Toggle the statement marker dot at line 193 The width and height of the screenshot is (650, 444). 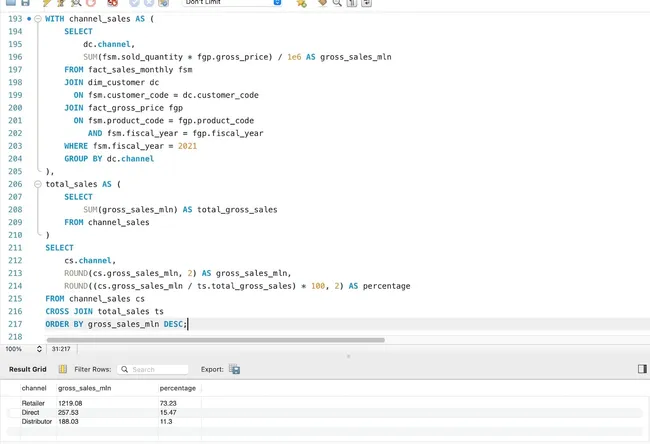(x=30, y=19)
